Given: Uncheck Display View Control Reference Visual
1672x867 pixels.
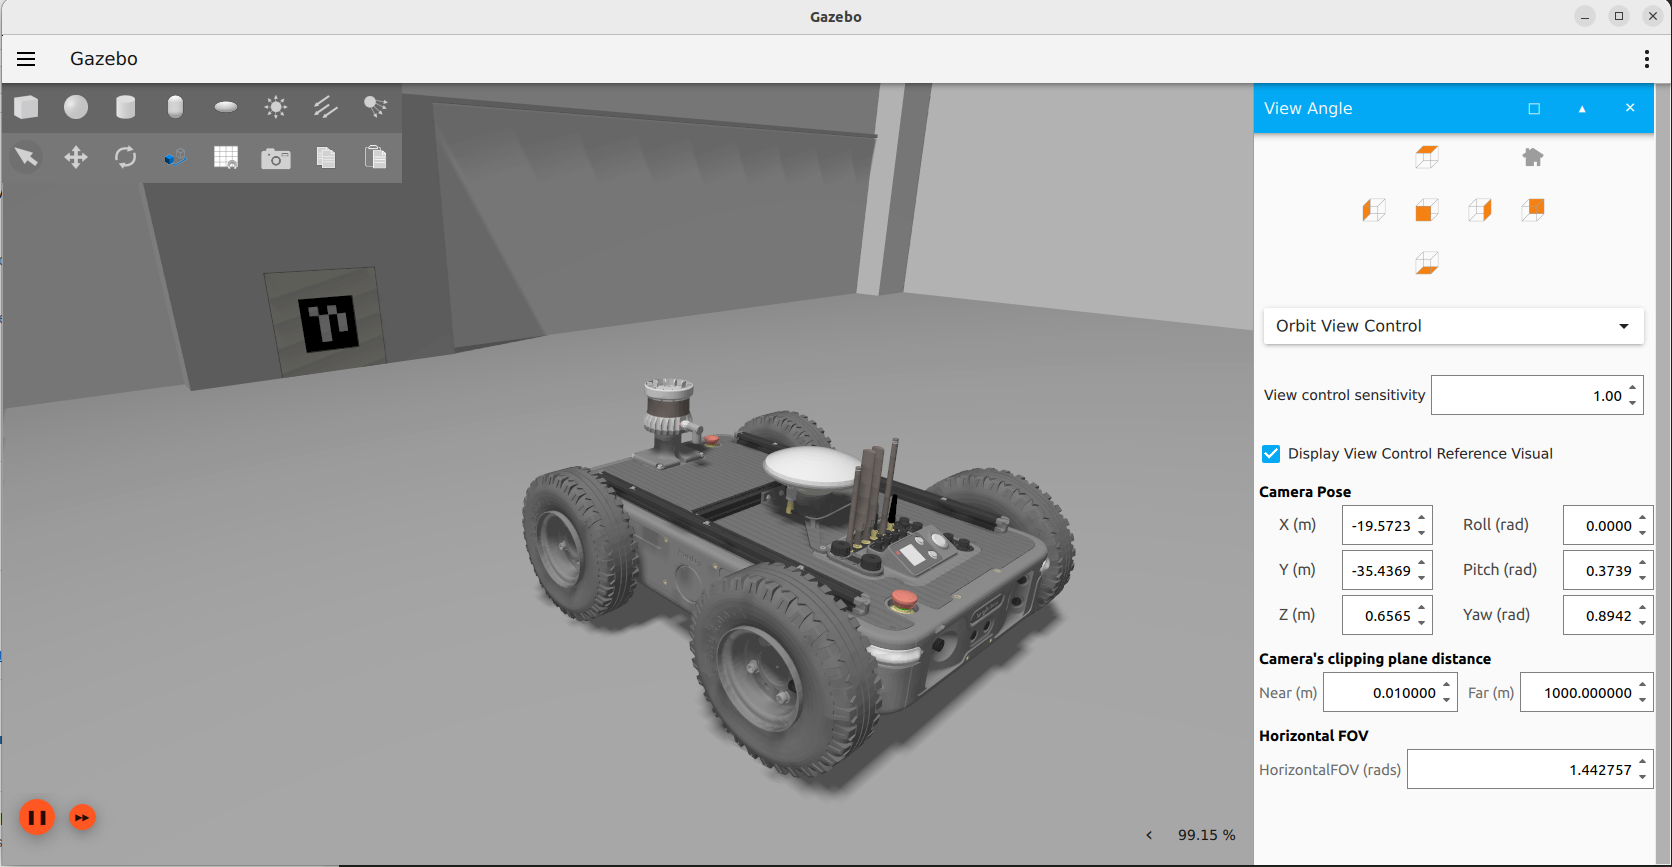Looking at the screenshot, I should [x=1271, y=454].
